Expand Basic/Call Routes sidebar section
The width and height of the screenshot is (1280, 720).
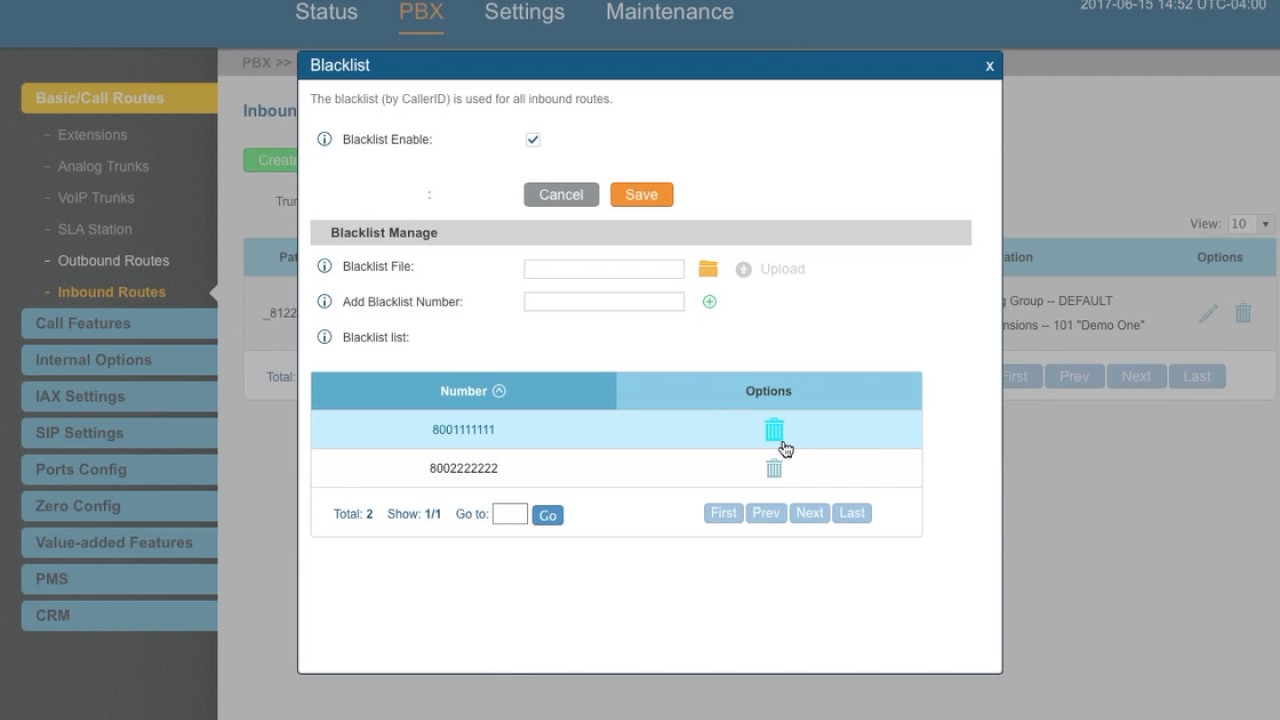tap(119, 98)
